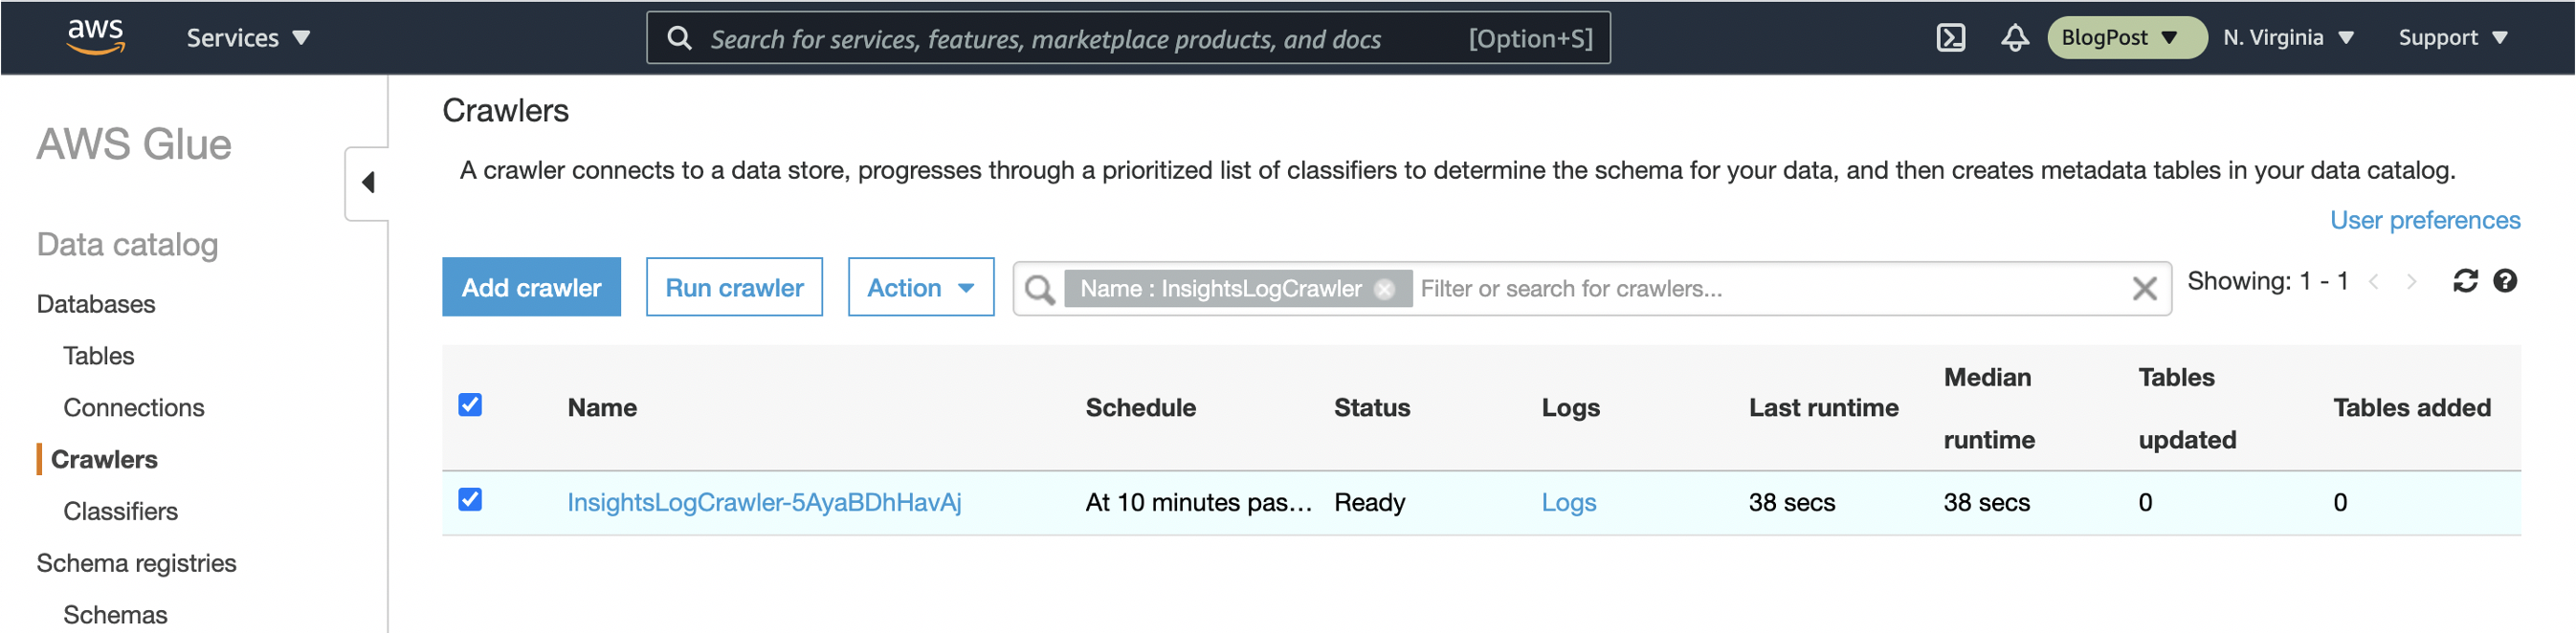Viewport: 2576px width, 633px height.
Task: Open the notifications bell
Action: point(2014,38)
